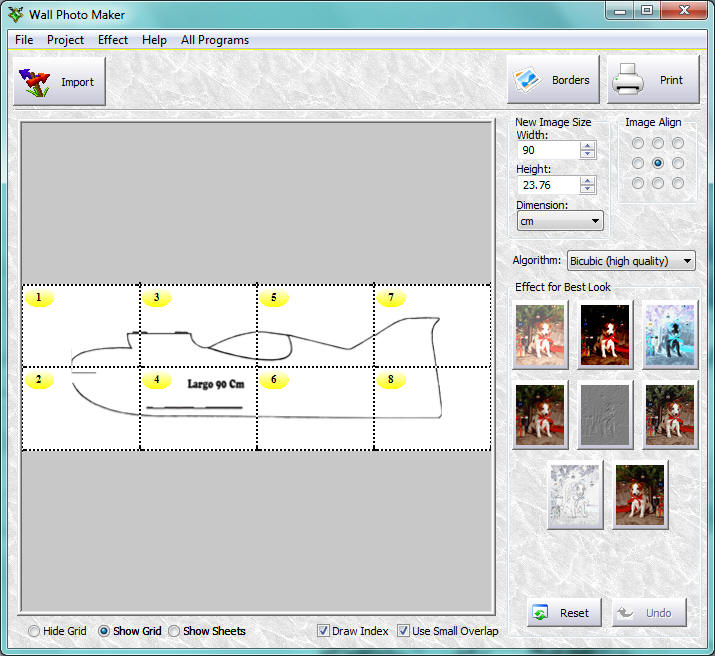Click grid tile number 4 on canvas
Image resolution: width=715 pixels, height=656 pixels.
click(197, 410)
